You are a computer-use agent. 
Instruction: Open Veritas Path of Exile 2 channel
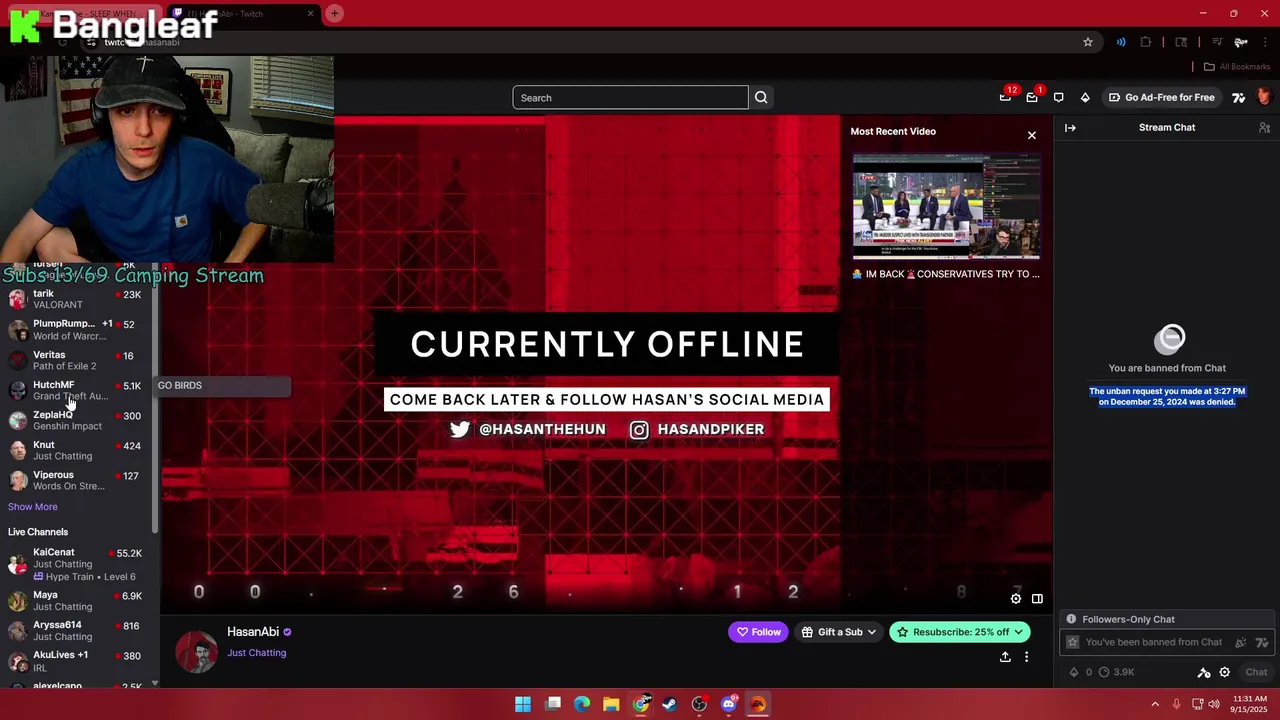[76, 360]
